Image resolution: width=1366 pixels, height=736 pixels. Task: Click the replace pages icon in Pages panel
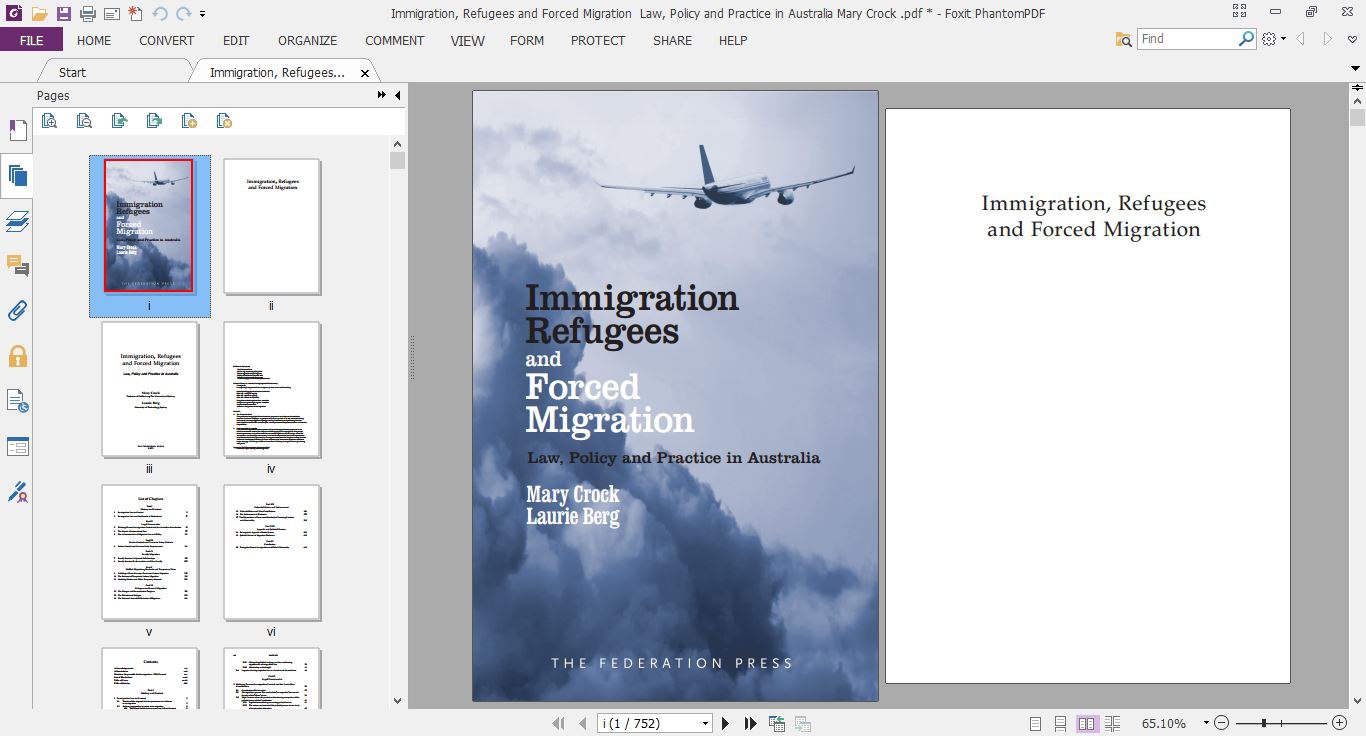click(155, 121)
